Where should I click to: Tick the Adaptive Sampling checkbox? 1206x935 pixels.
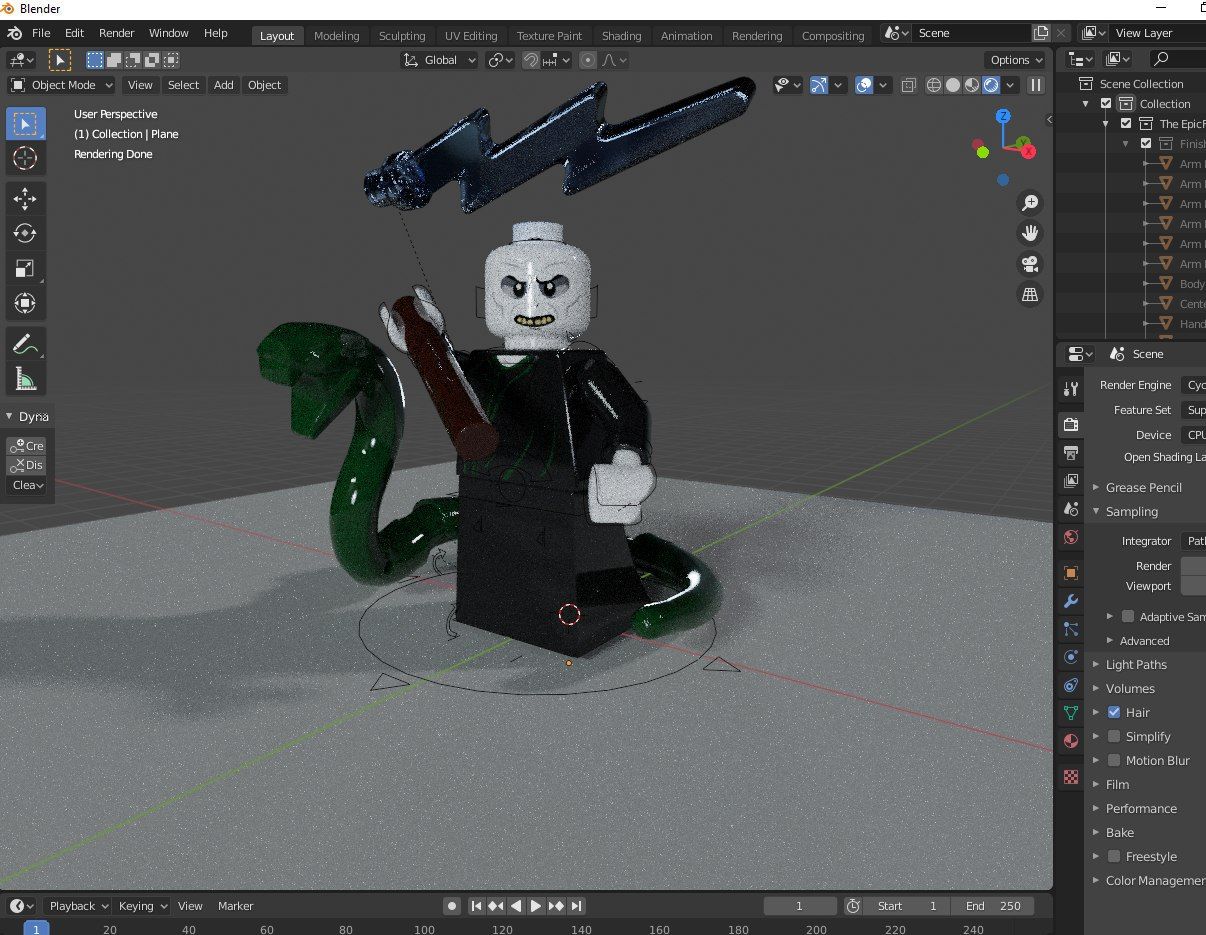1128,616
